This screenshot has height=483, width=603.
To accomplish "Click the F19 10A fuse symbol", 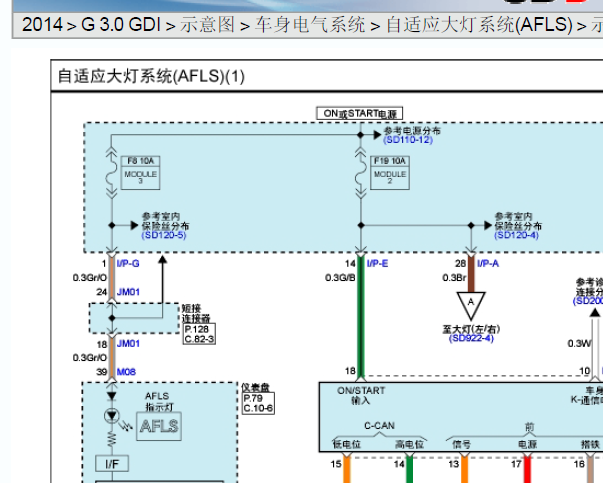I will [361, 173].
